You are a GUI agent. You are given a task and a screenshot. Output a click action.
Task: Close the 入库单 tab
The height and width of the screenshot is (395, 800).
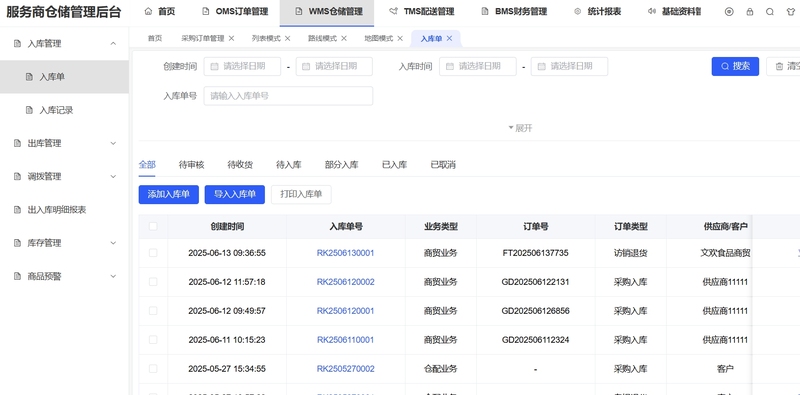pyautogui.click(x=449, y=38)
